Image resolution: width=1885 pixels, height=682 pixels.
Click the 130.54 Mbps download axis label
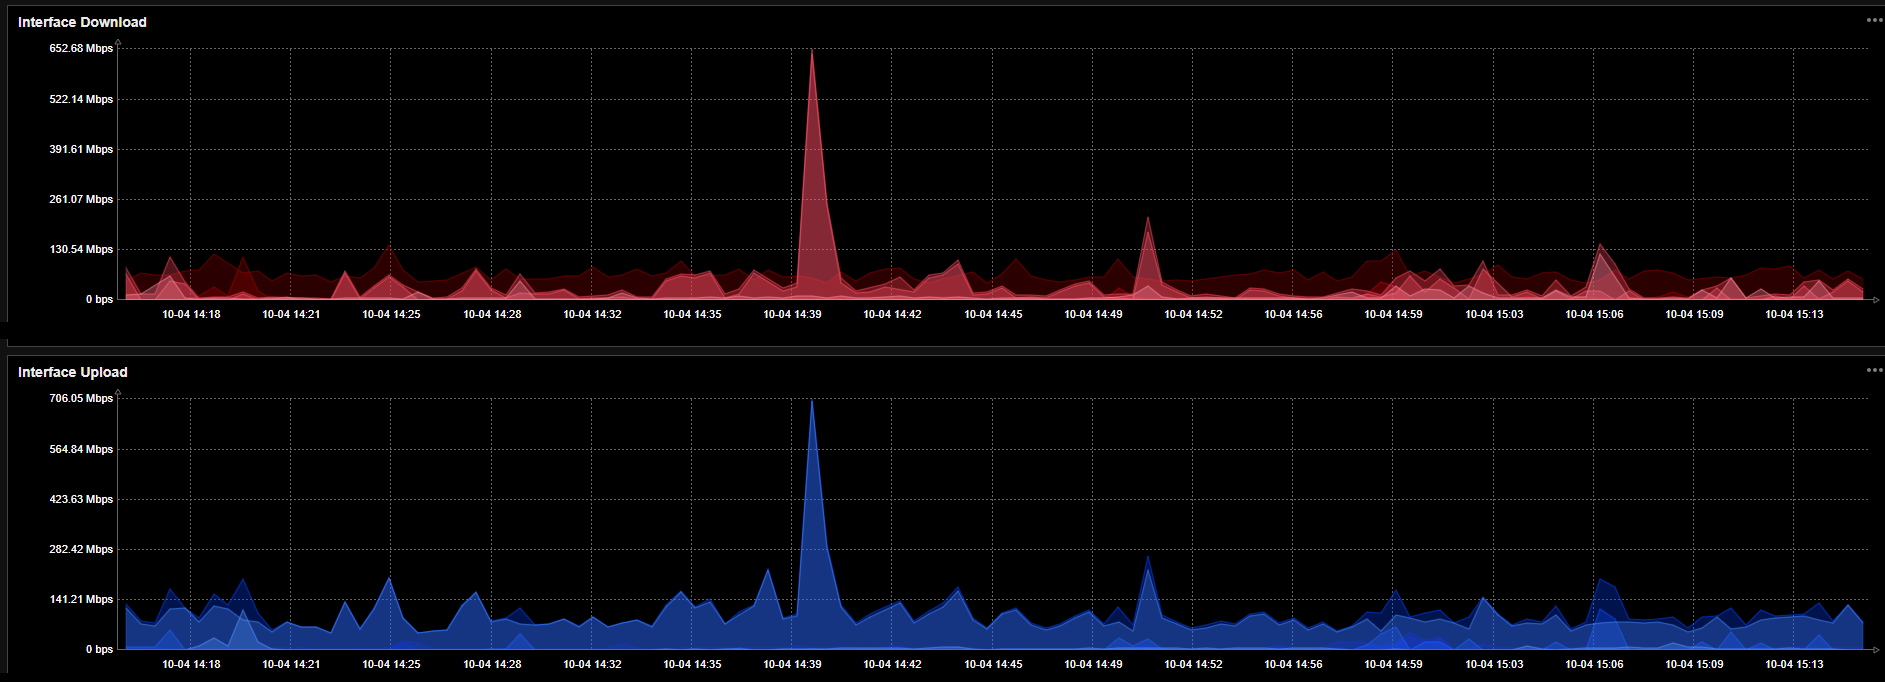click(81, 249)
